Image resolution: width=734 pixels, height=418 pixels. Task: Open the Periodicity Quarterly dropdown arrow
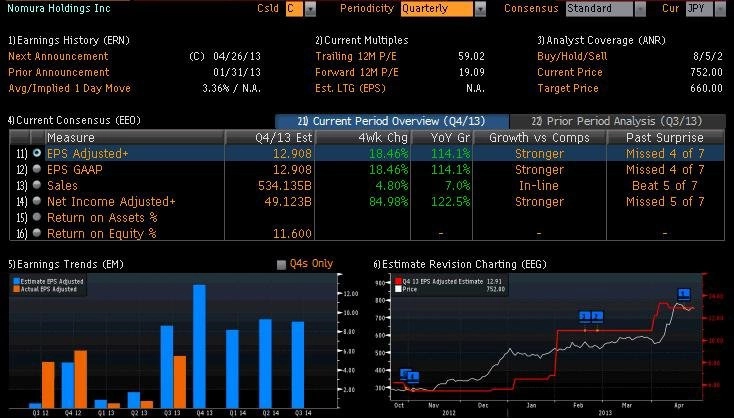[x=480, y=9]
